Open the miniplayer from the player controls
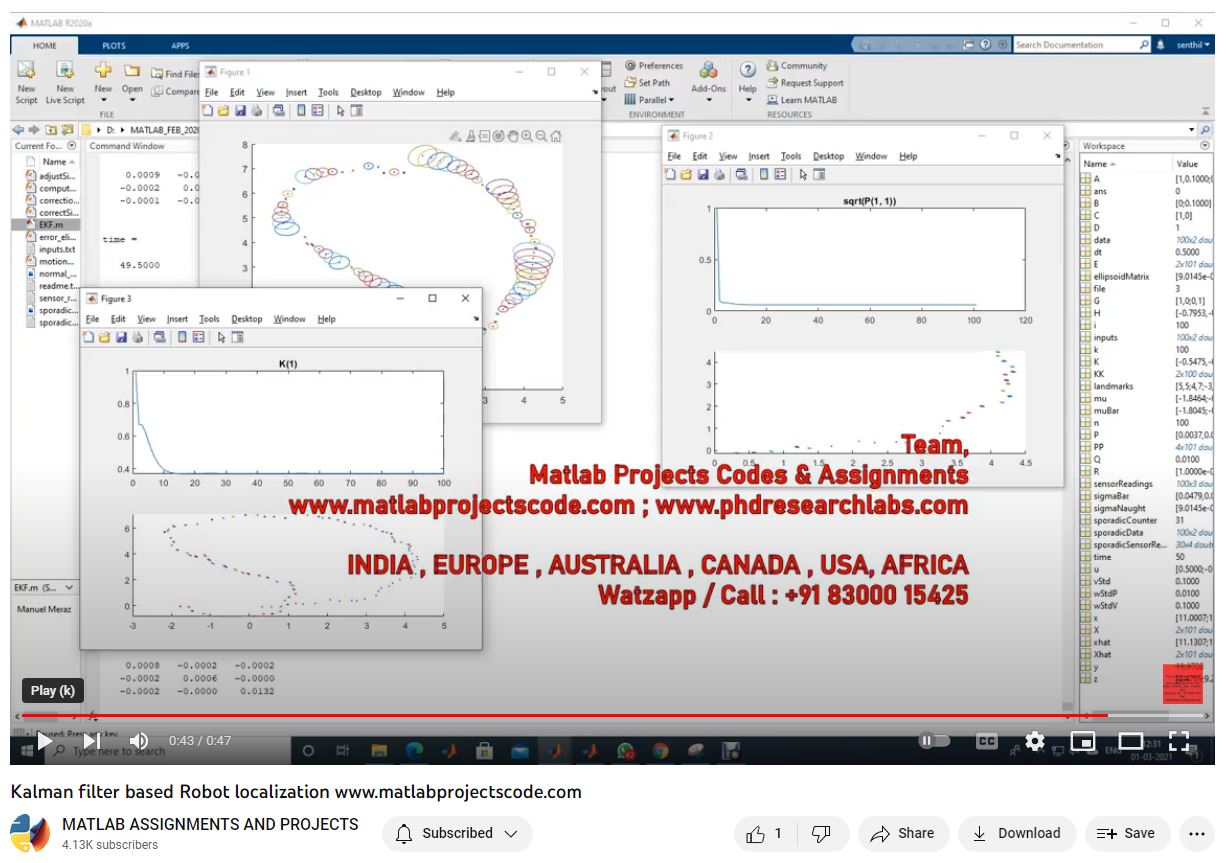Viewport: 1226px width, 863px height. click(1083, 741)
